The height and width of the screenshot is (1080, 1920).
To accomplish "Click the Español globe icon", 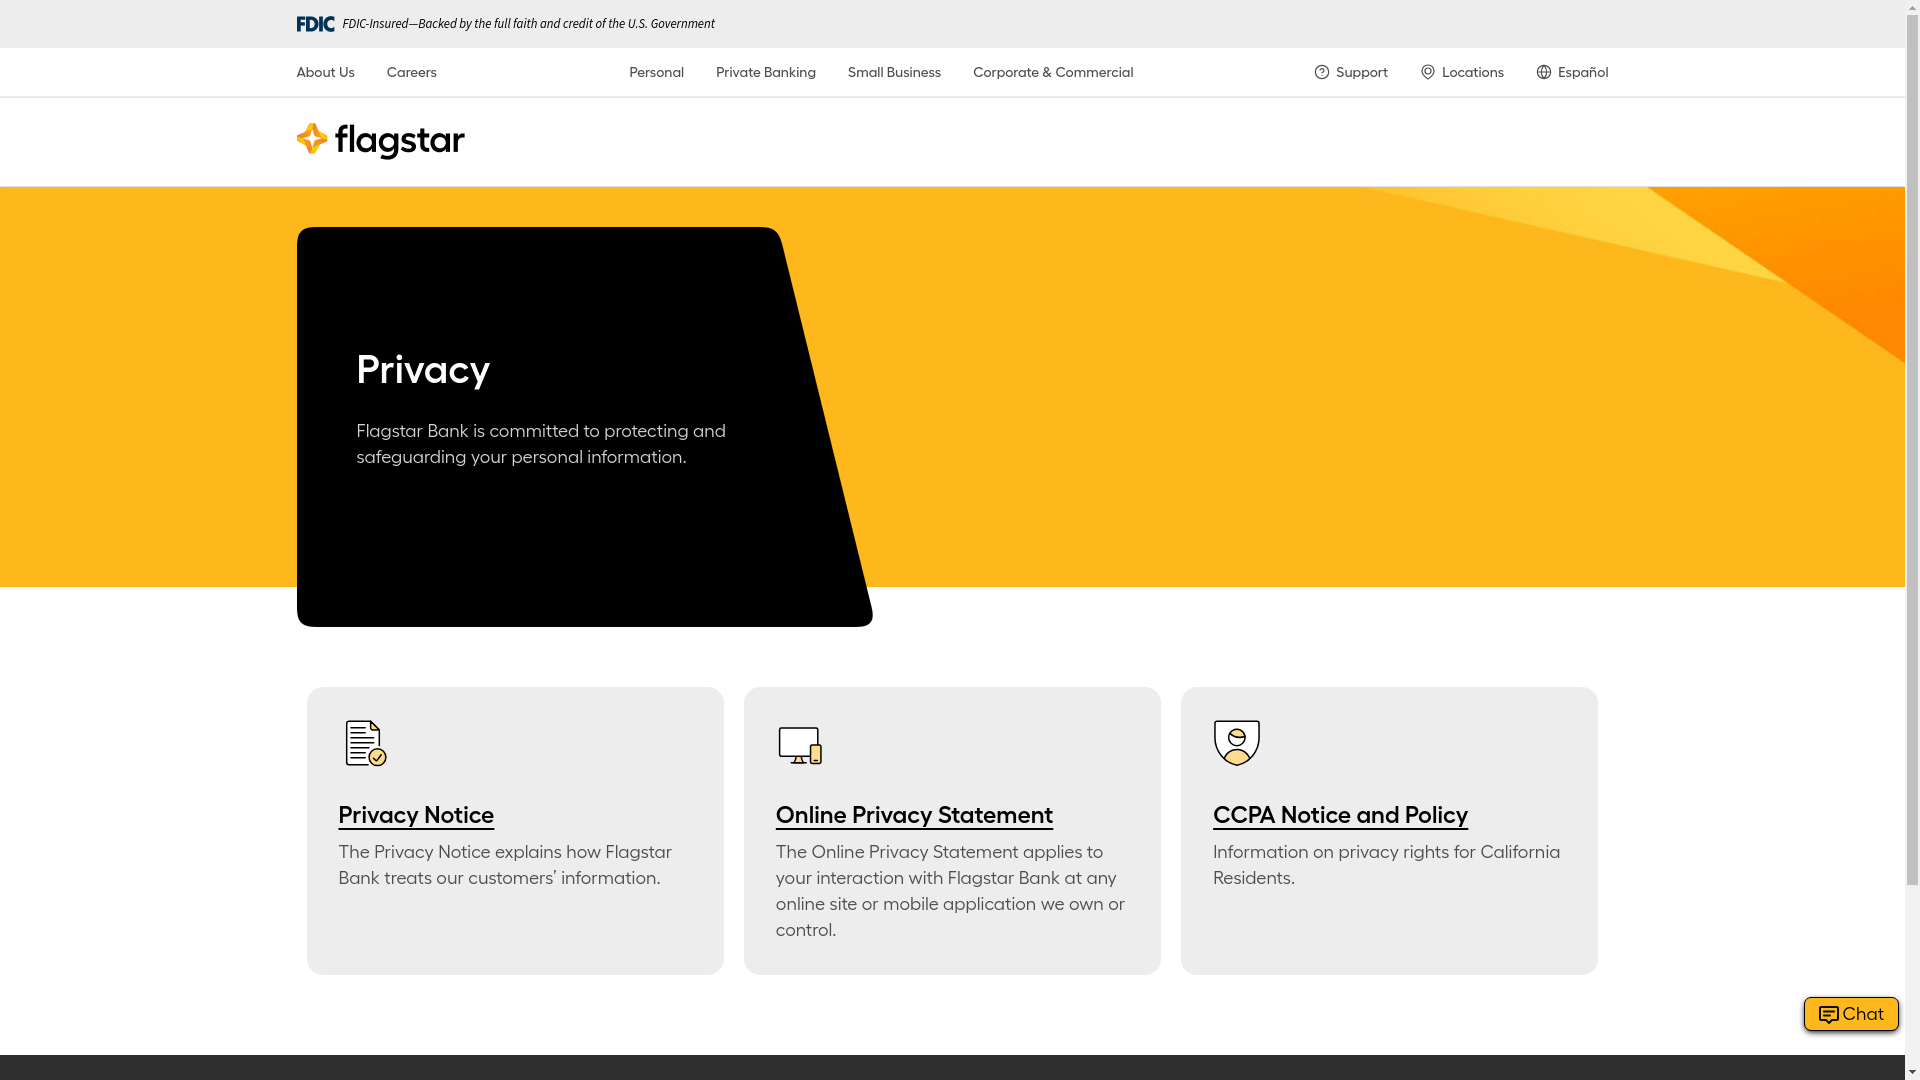I will point(1543,72).
